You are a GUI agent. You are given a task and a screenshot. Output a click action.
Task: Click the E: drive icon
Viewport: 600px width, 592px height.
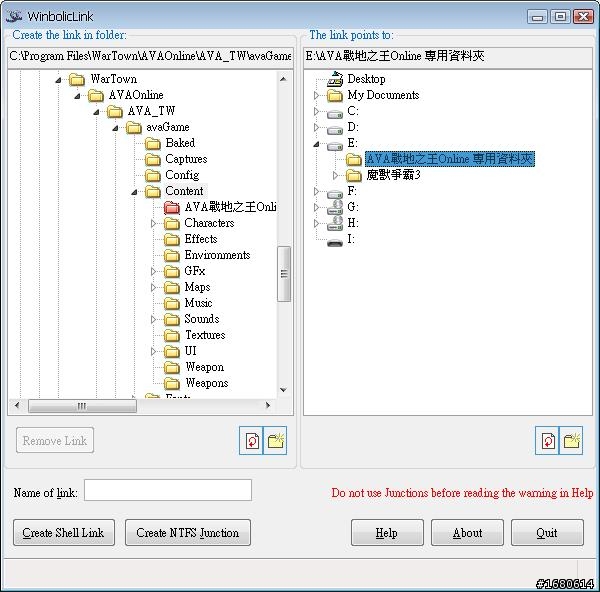pos(335,146)
